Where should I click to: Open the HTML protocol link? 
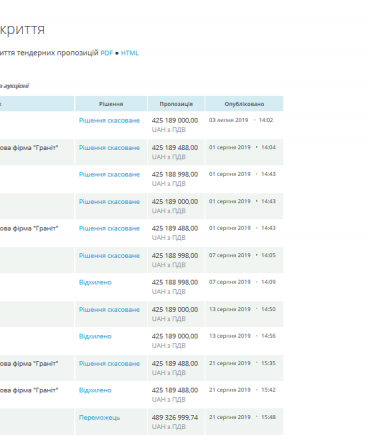(130, 53)
